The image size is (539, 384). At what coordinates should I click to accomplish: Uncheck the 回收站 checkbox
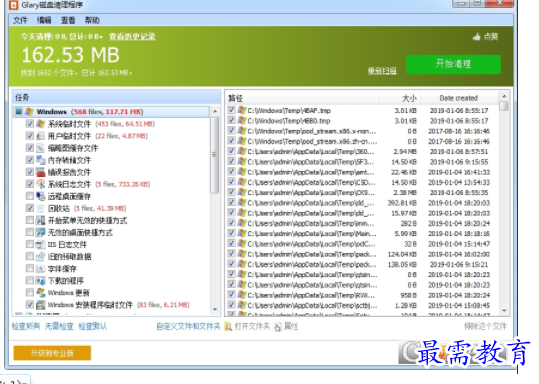[30, 208]
